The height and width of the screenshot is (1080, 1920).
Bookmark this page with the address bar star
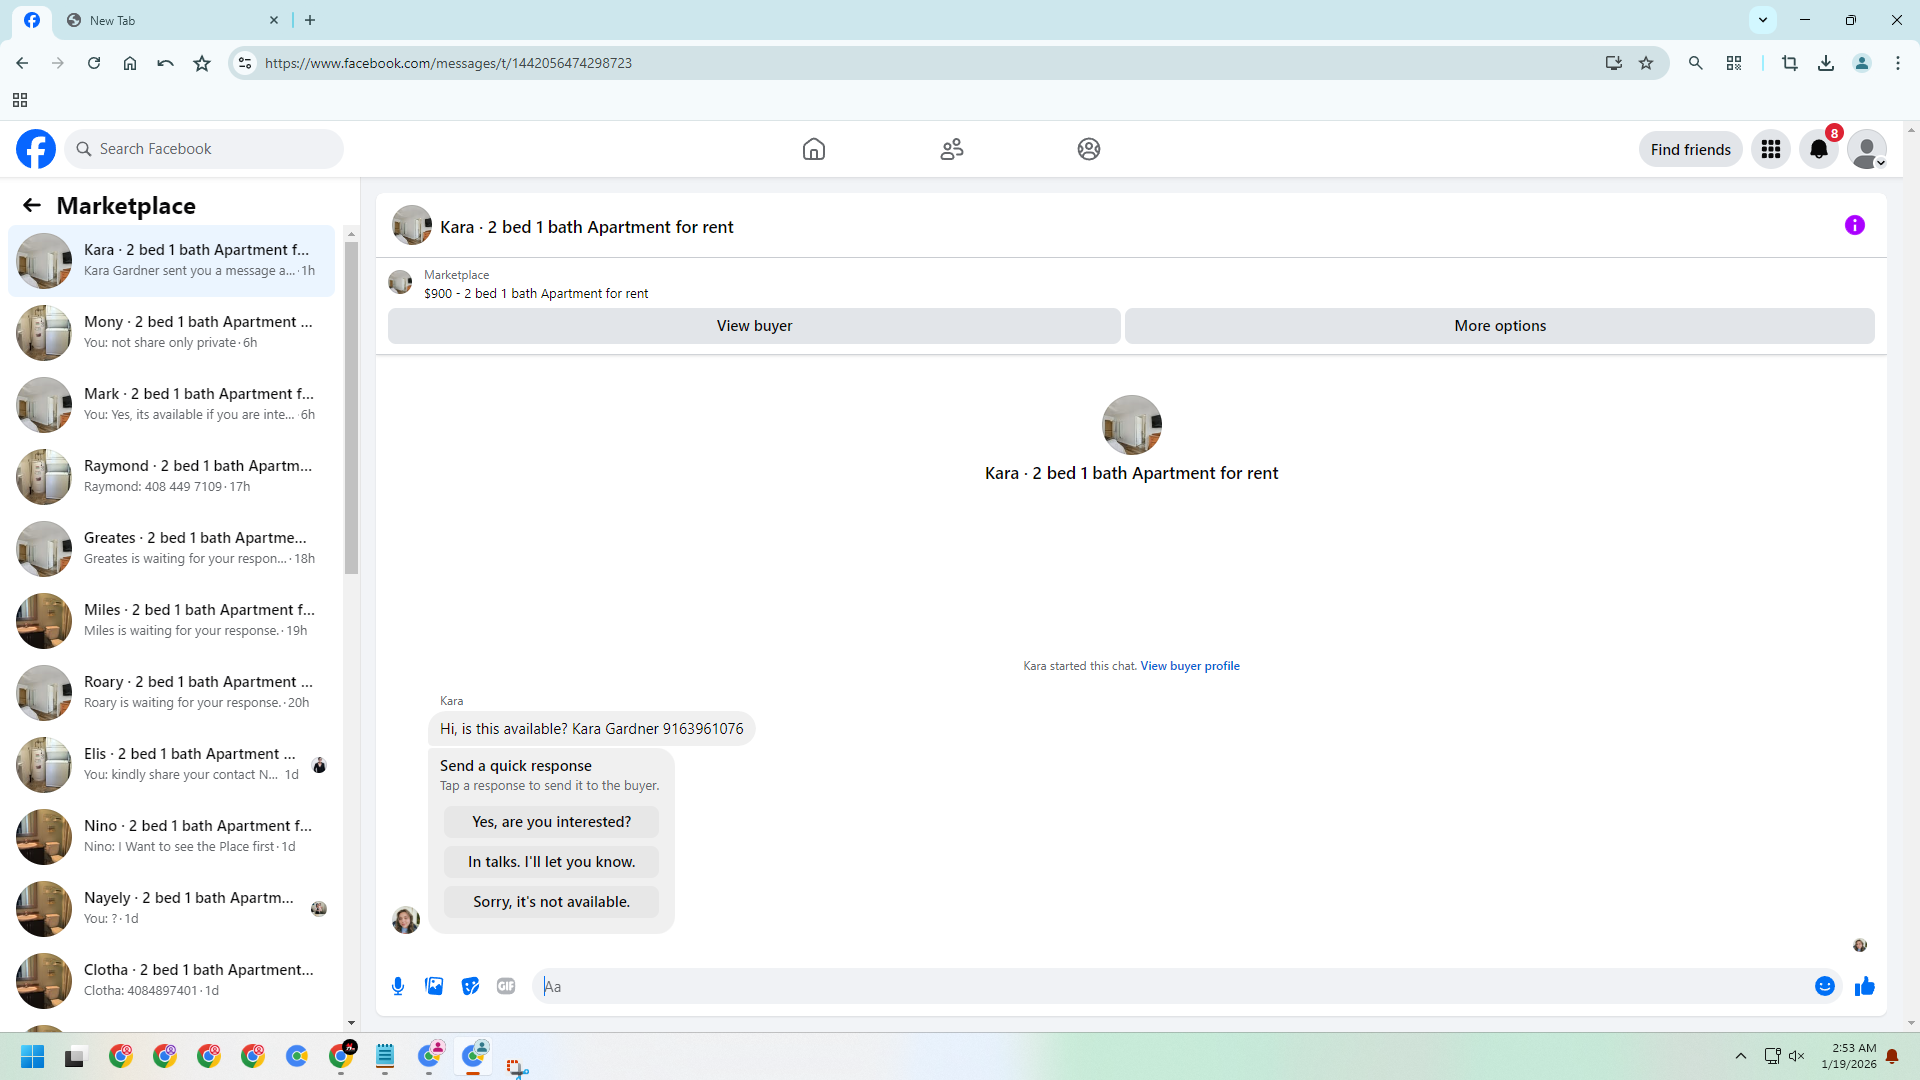[x=1646, y=63]
